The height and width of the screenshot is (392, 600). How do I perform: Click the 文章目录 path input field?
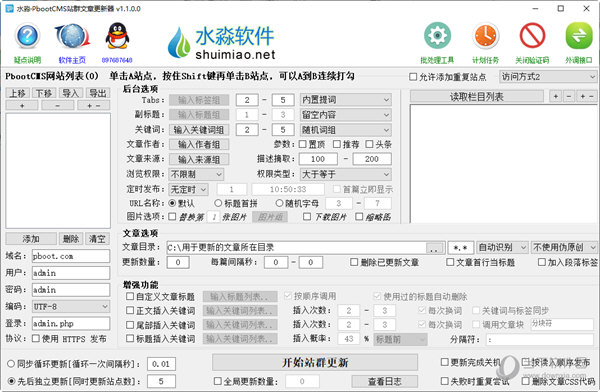tap(296, 248)
